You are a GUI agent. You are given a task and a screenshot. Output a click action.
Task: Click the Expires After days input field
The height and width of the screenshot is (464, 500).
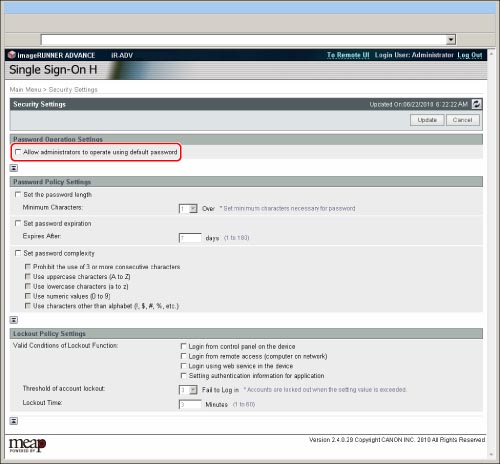[190, 238]
